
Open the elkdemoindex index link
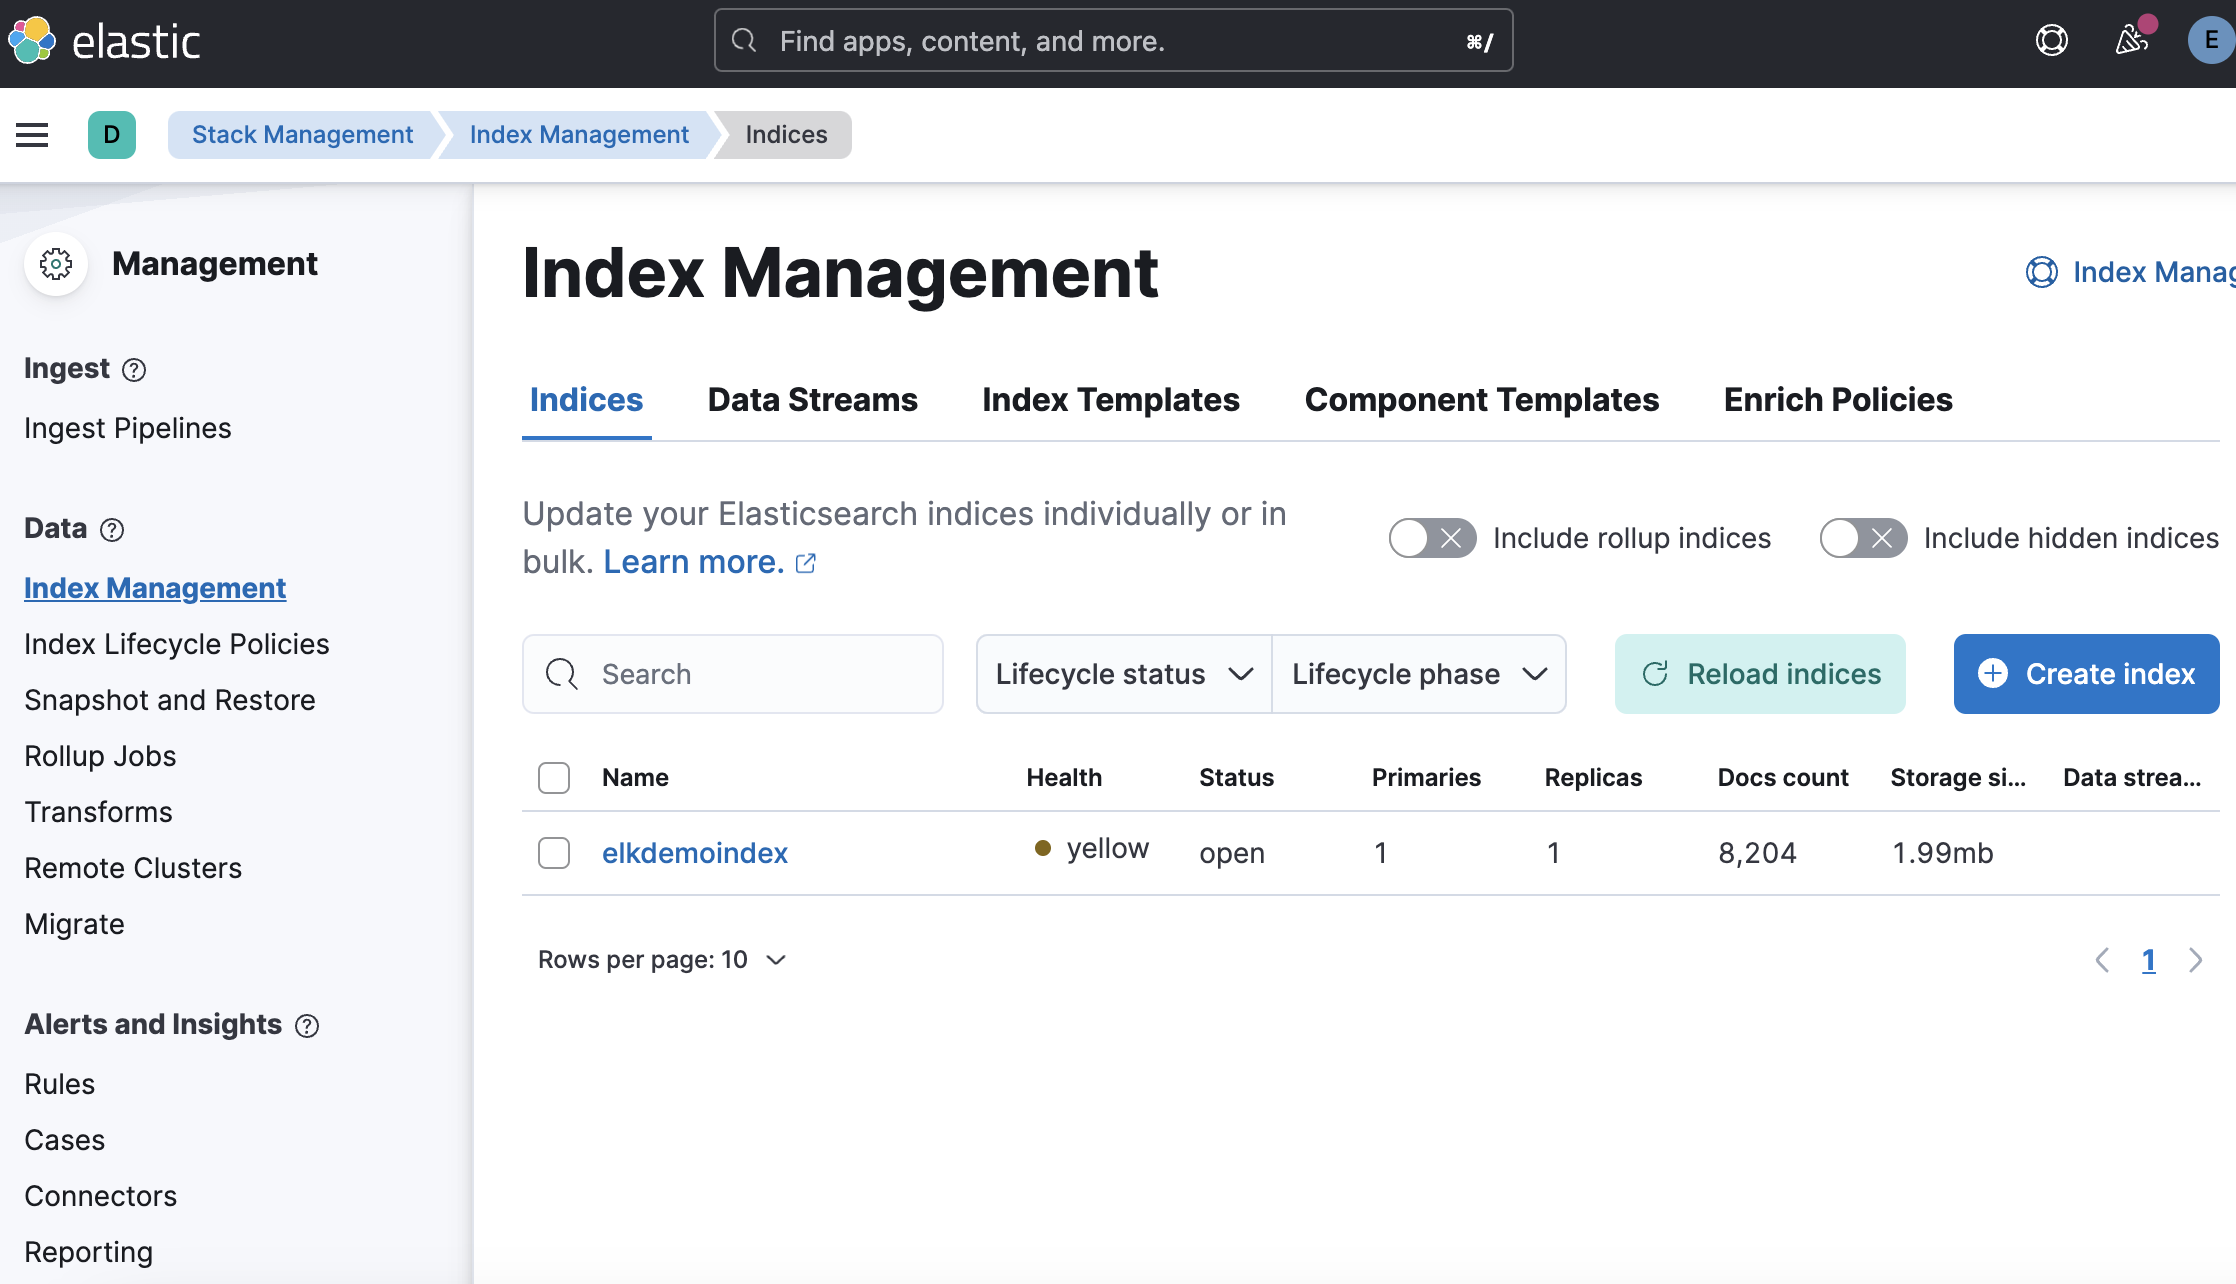(694, 853)
